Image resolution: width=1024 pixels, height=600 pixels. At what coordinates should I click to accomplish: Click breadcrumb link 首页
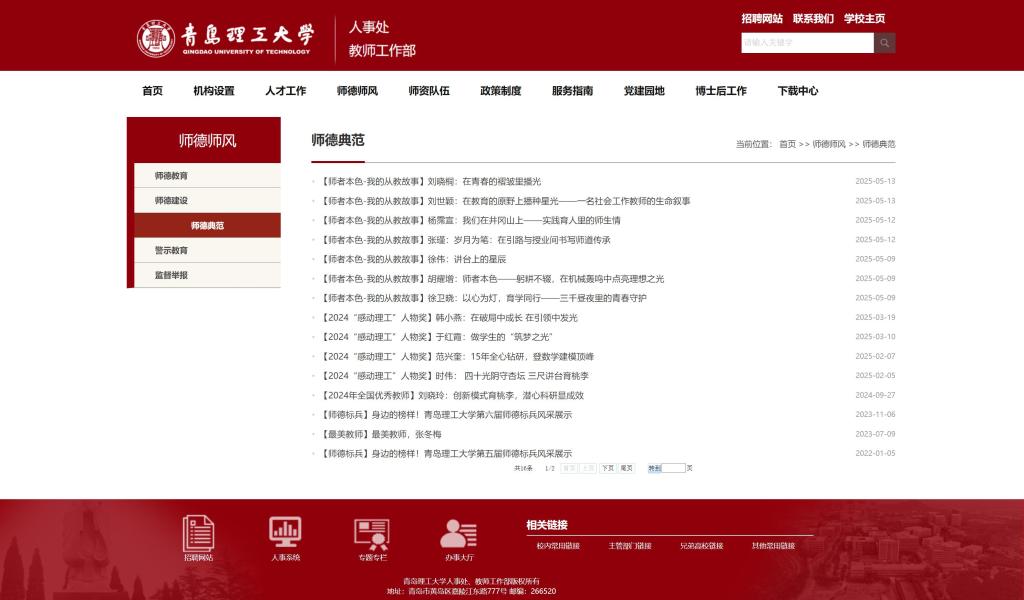[x=787, y=144]
